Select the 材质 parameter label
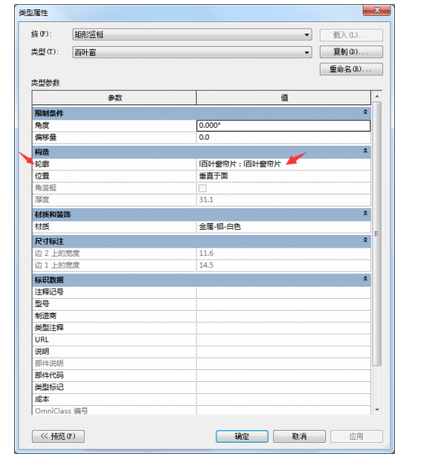This screenshot has height=463, width=426. 42,227
